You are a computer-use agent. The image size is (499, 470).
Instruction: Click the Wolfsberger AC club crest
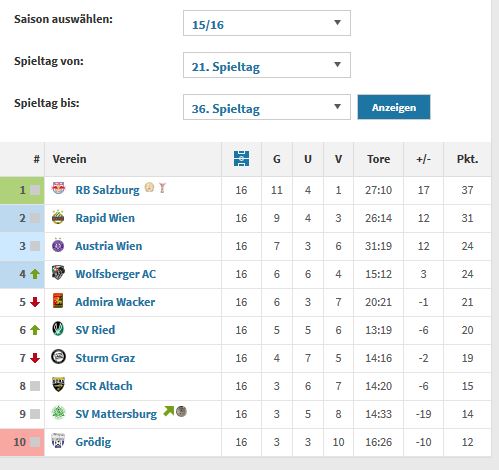[58, 273]
